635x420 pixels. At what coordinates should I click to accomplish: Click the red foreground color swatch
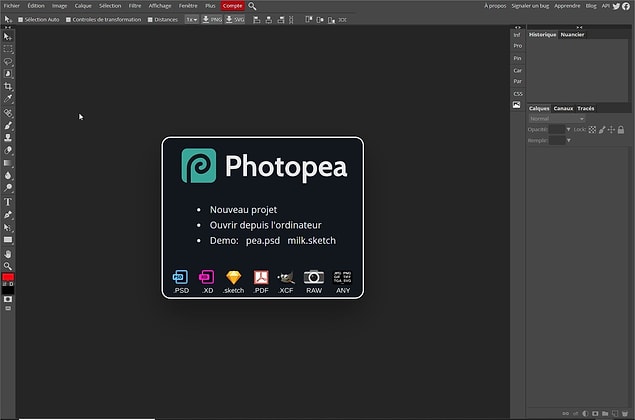[8, 277]
